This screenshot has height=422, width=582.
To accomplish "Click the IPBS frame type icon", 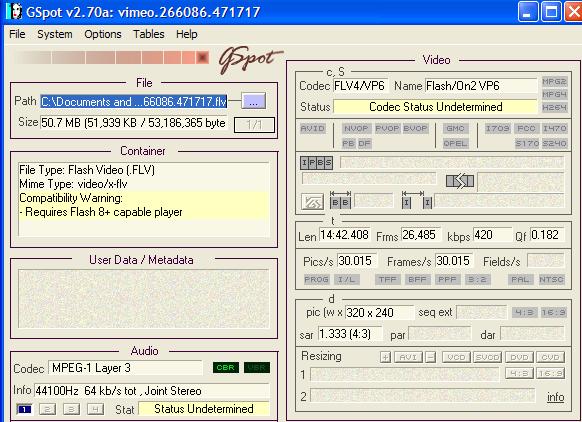I will (x=316, y=163).
